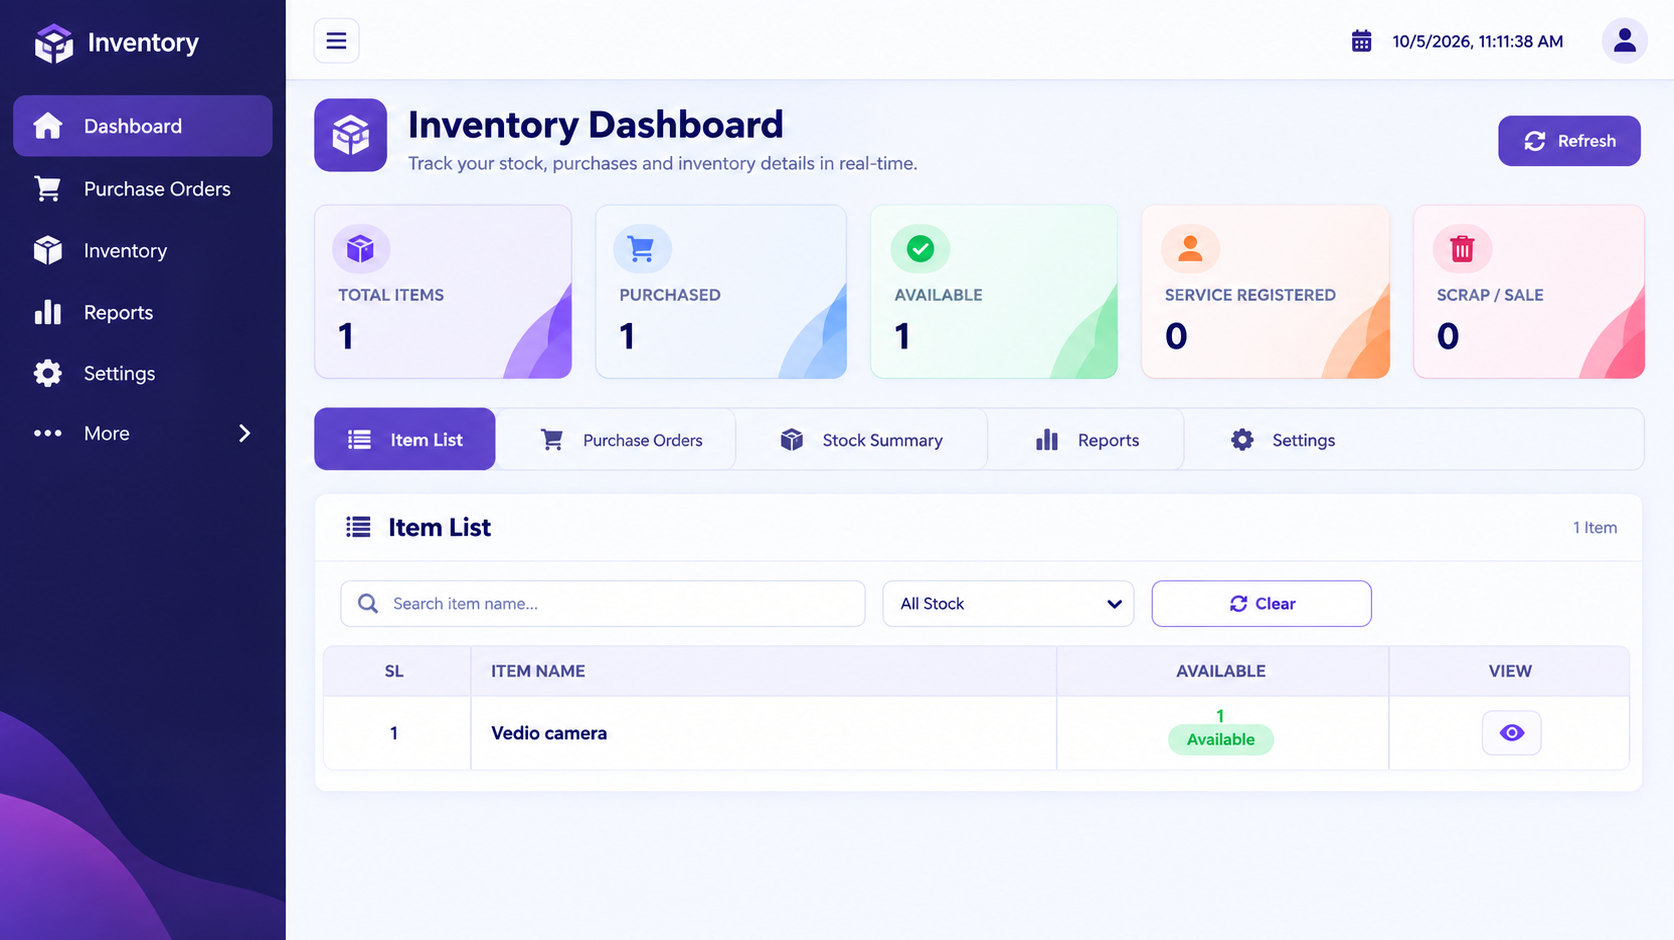Open the user profile avatar
1674x940 pixels.
click(x=1624, y=41)
